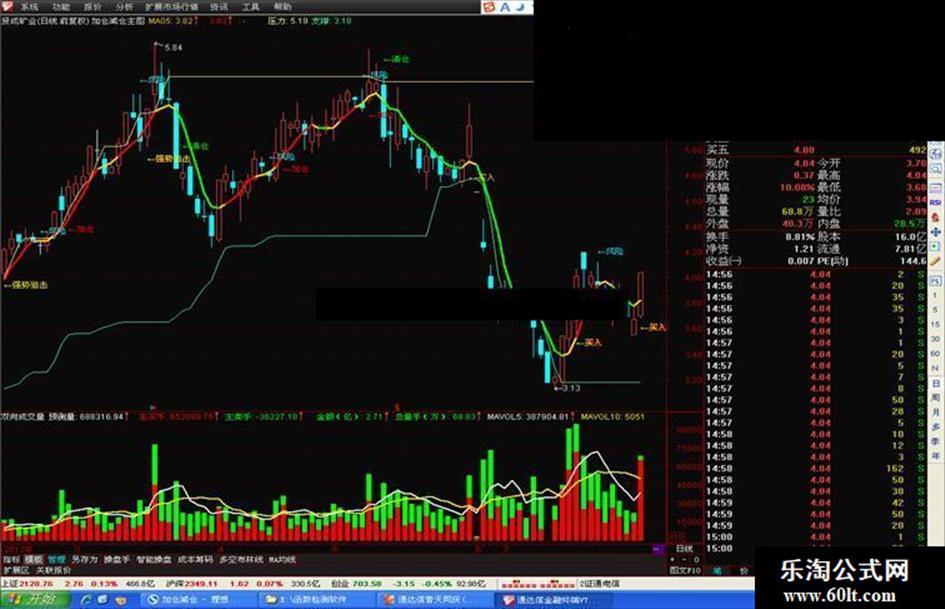This screenshot has width=945, height=609.
Task: Click the blue RSI indicator sidebar icon
Action: pos(936,202)
